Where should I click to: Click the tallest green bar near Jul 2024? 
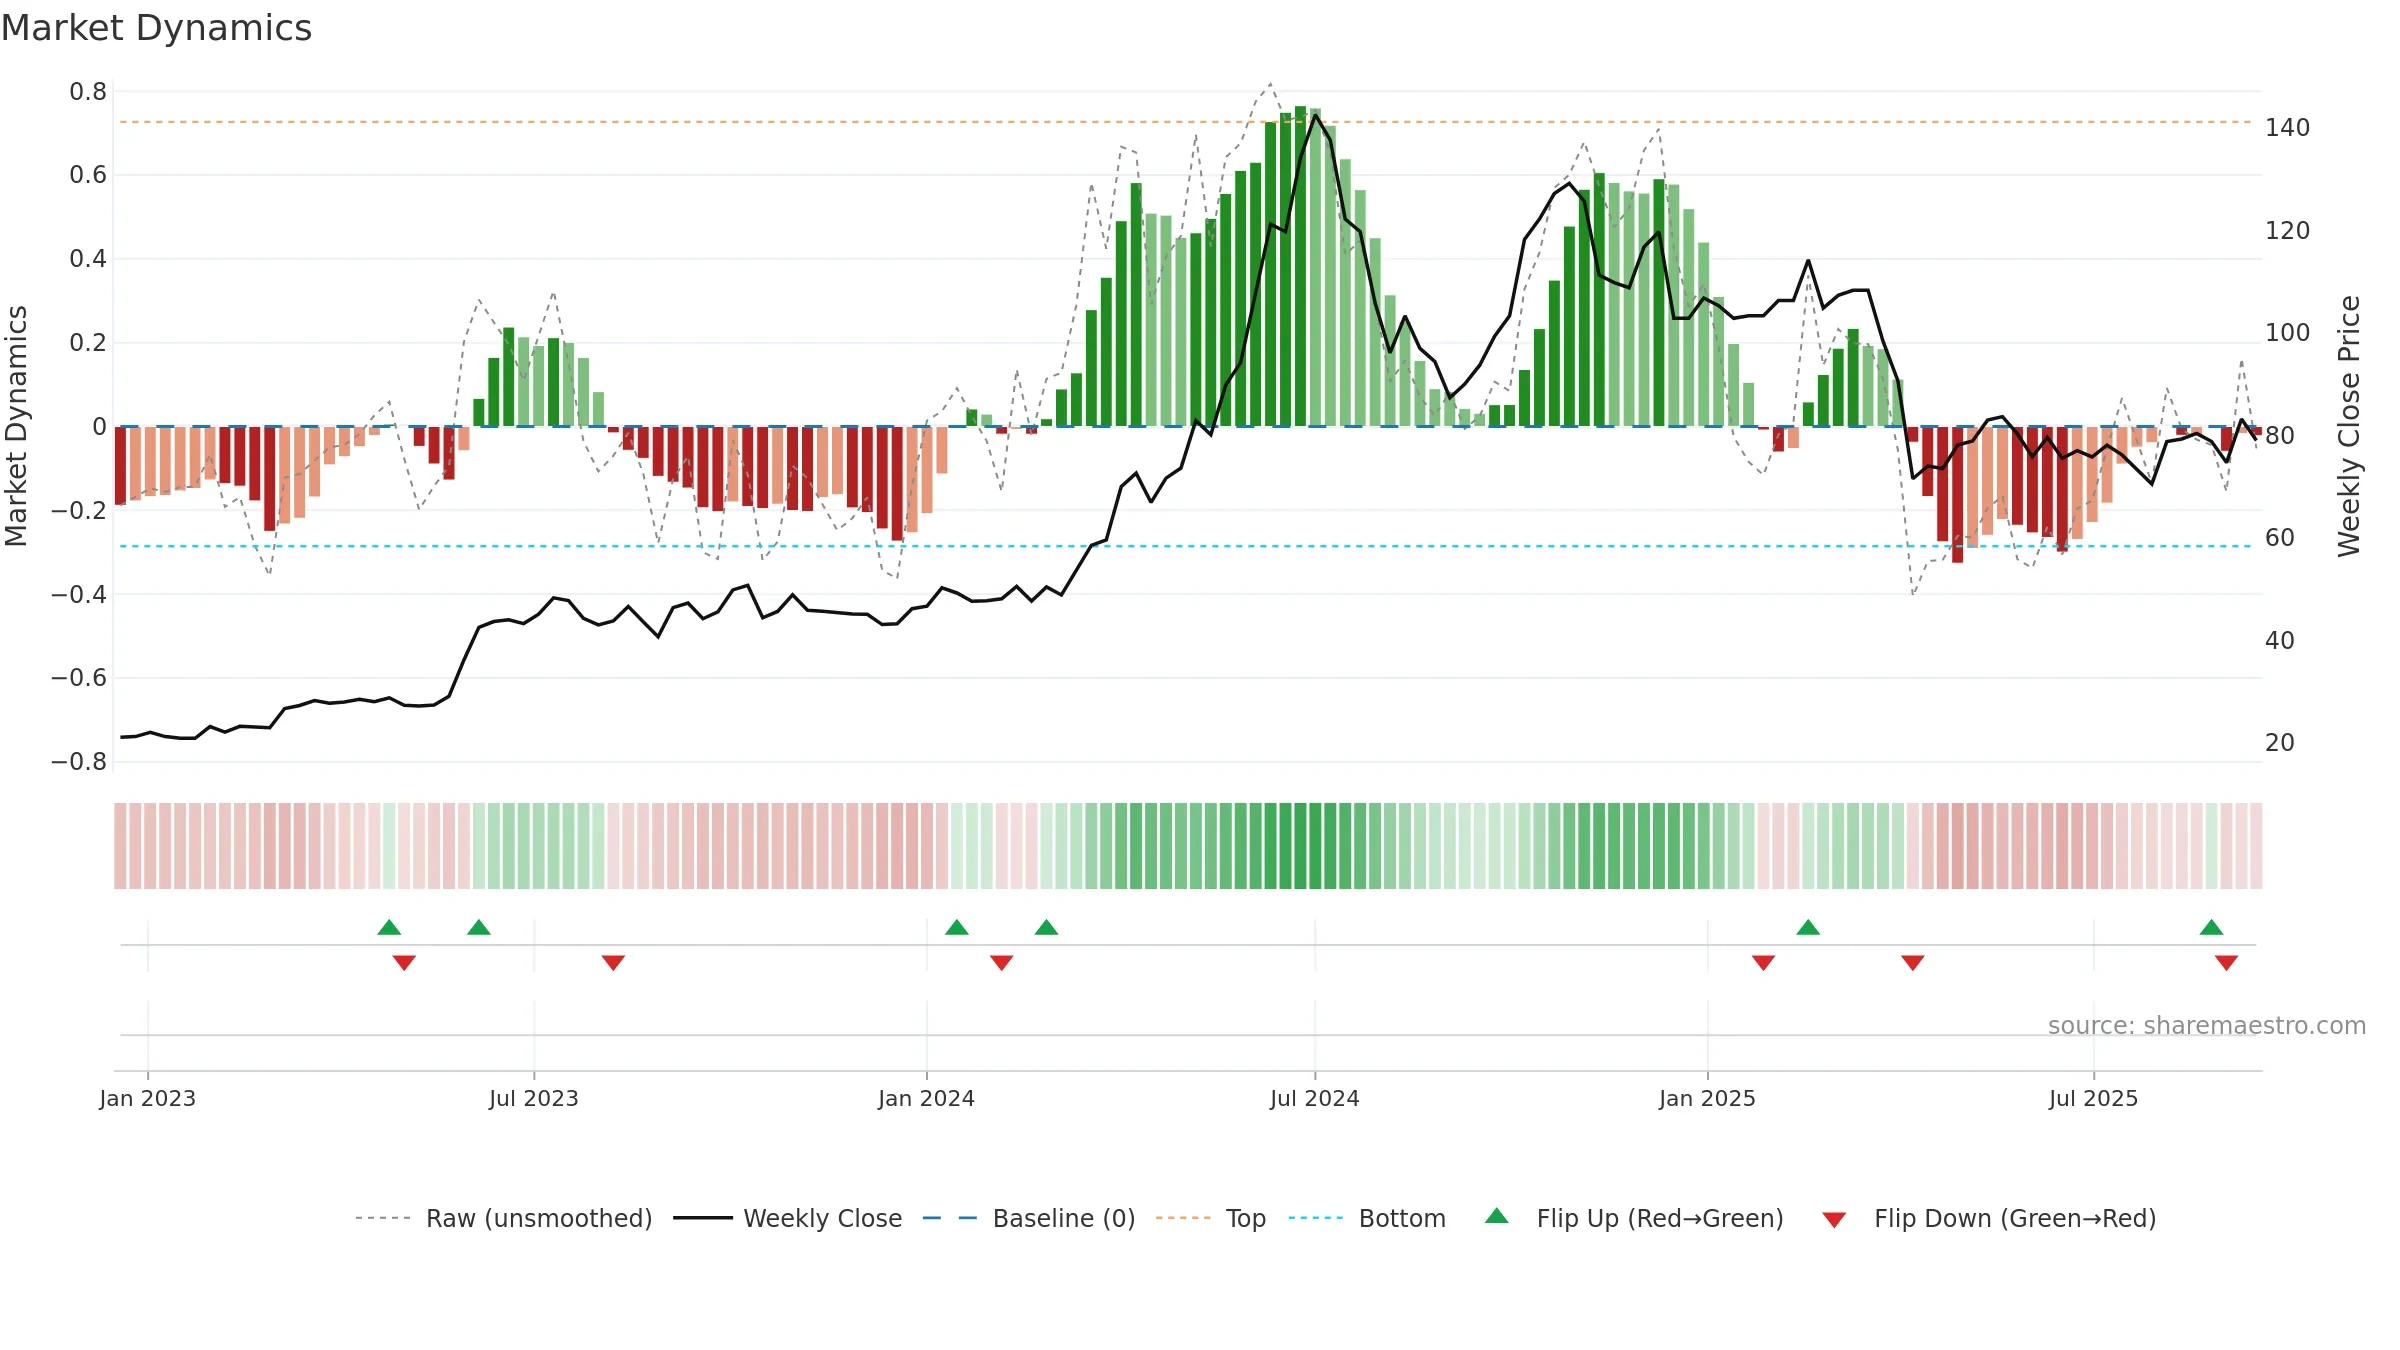point(1301,266)
